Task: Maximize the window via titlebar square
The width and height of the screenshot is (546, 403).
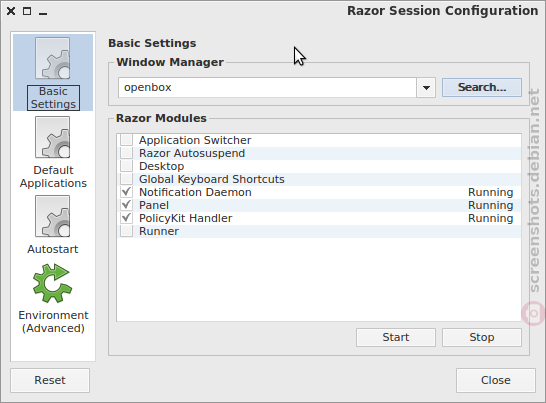Action: tap(27, 11)
